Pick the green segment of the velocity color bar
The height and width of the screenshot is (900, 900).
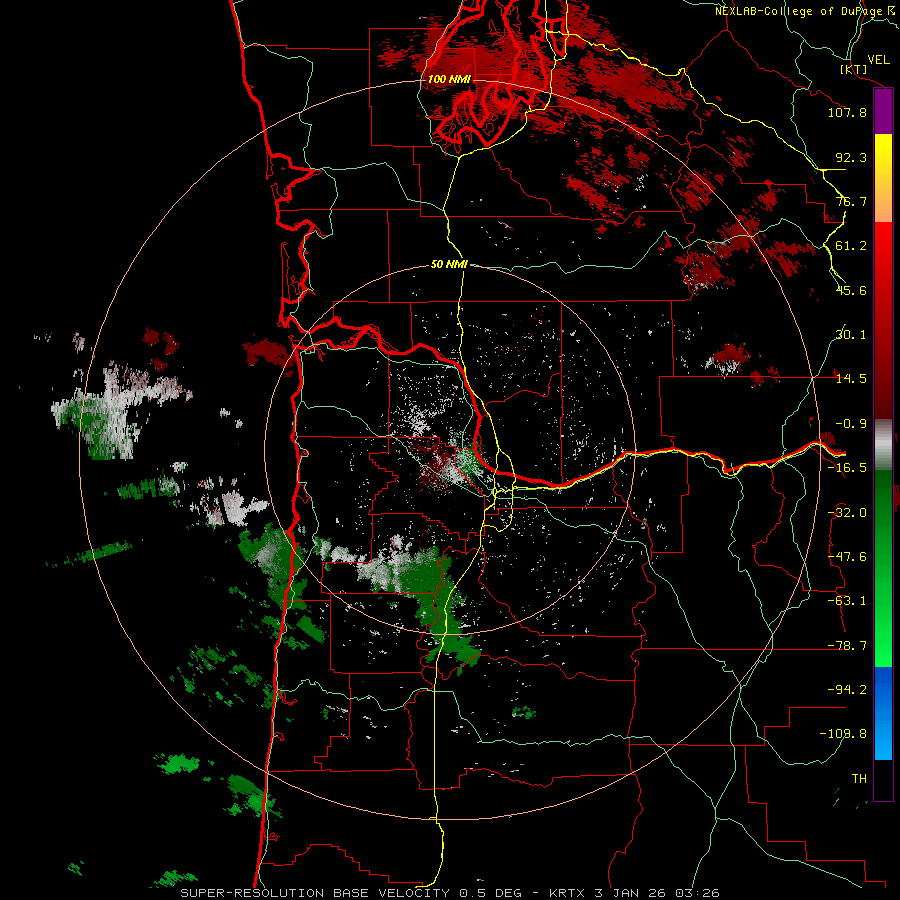(x=883, y=568)
